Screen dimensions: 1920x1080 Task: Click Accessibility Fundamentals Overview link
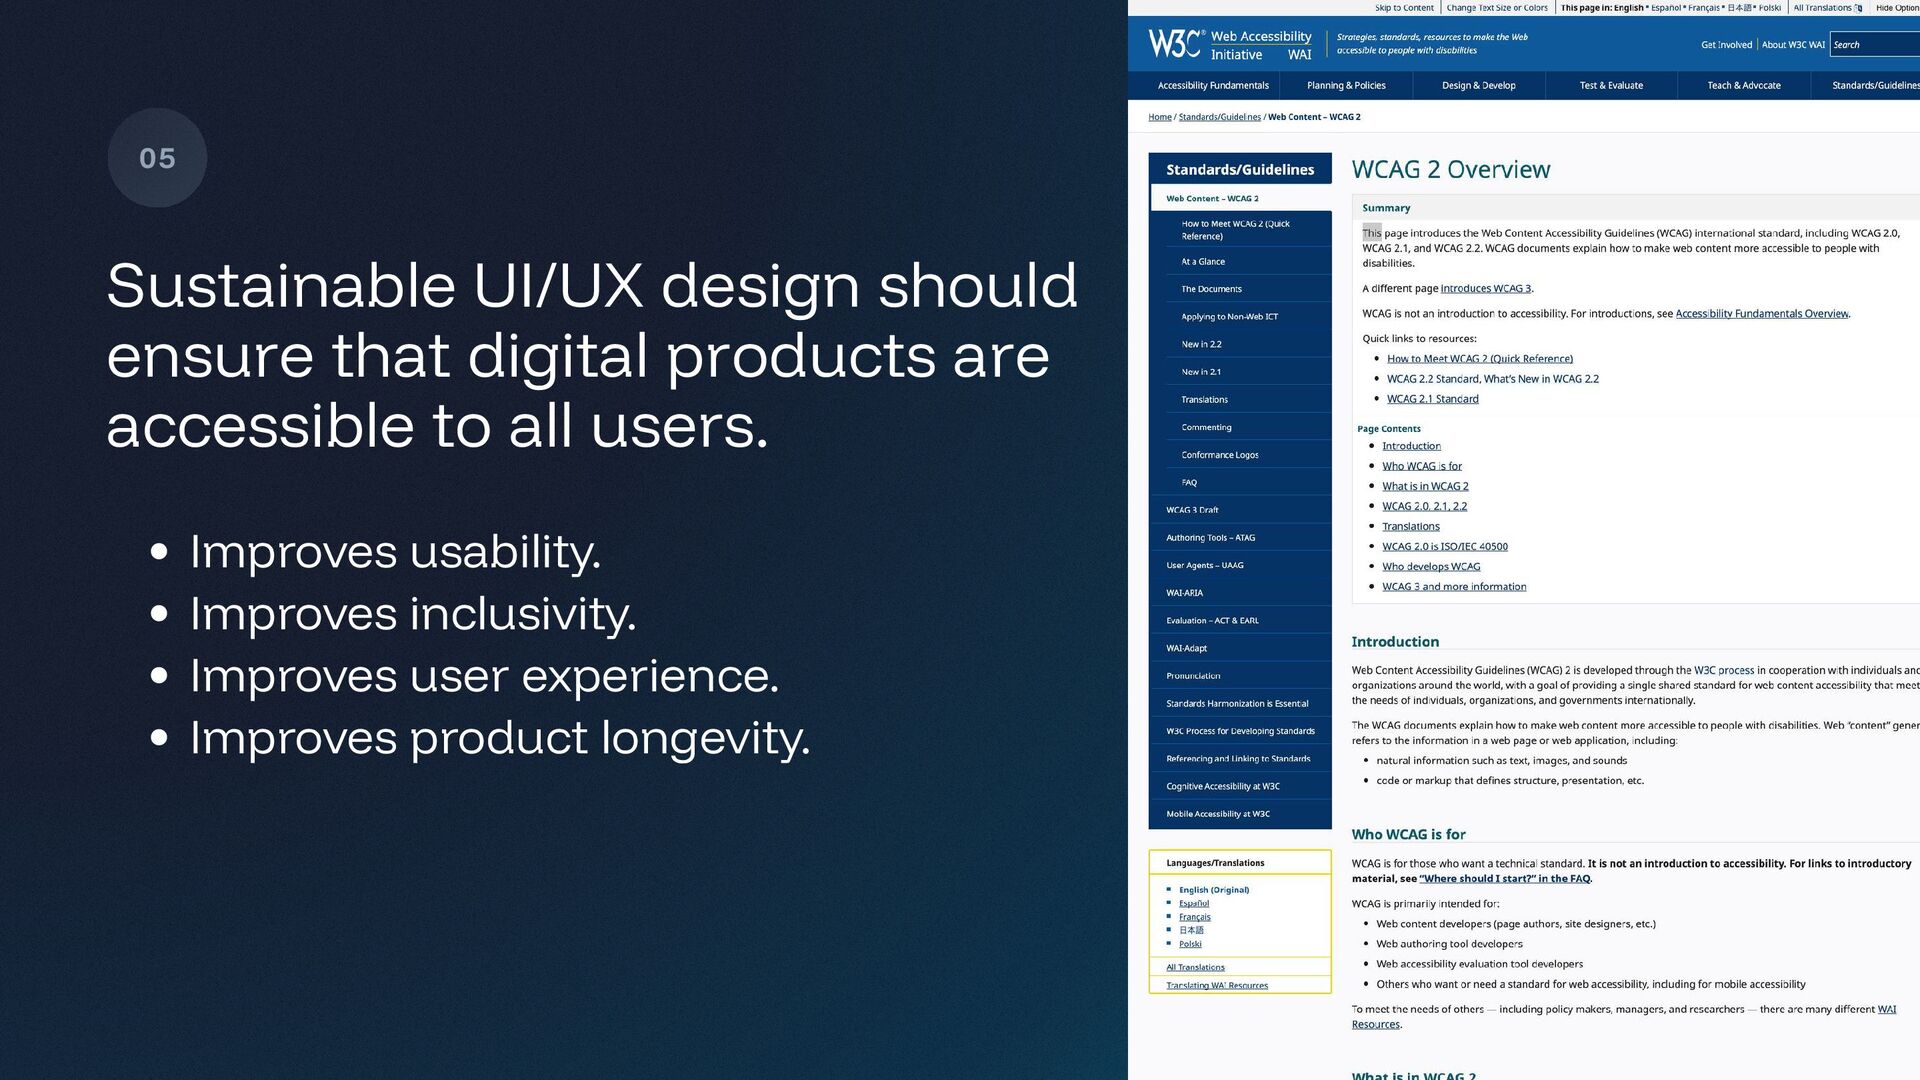click(1761, 314)
